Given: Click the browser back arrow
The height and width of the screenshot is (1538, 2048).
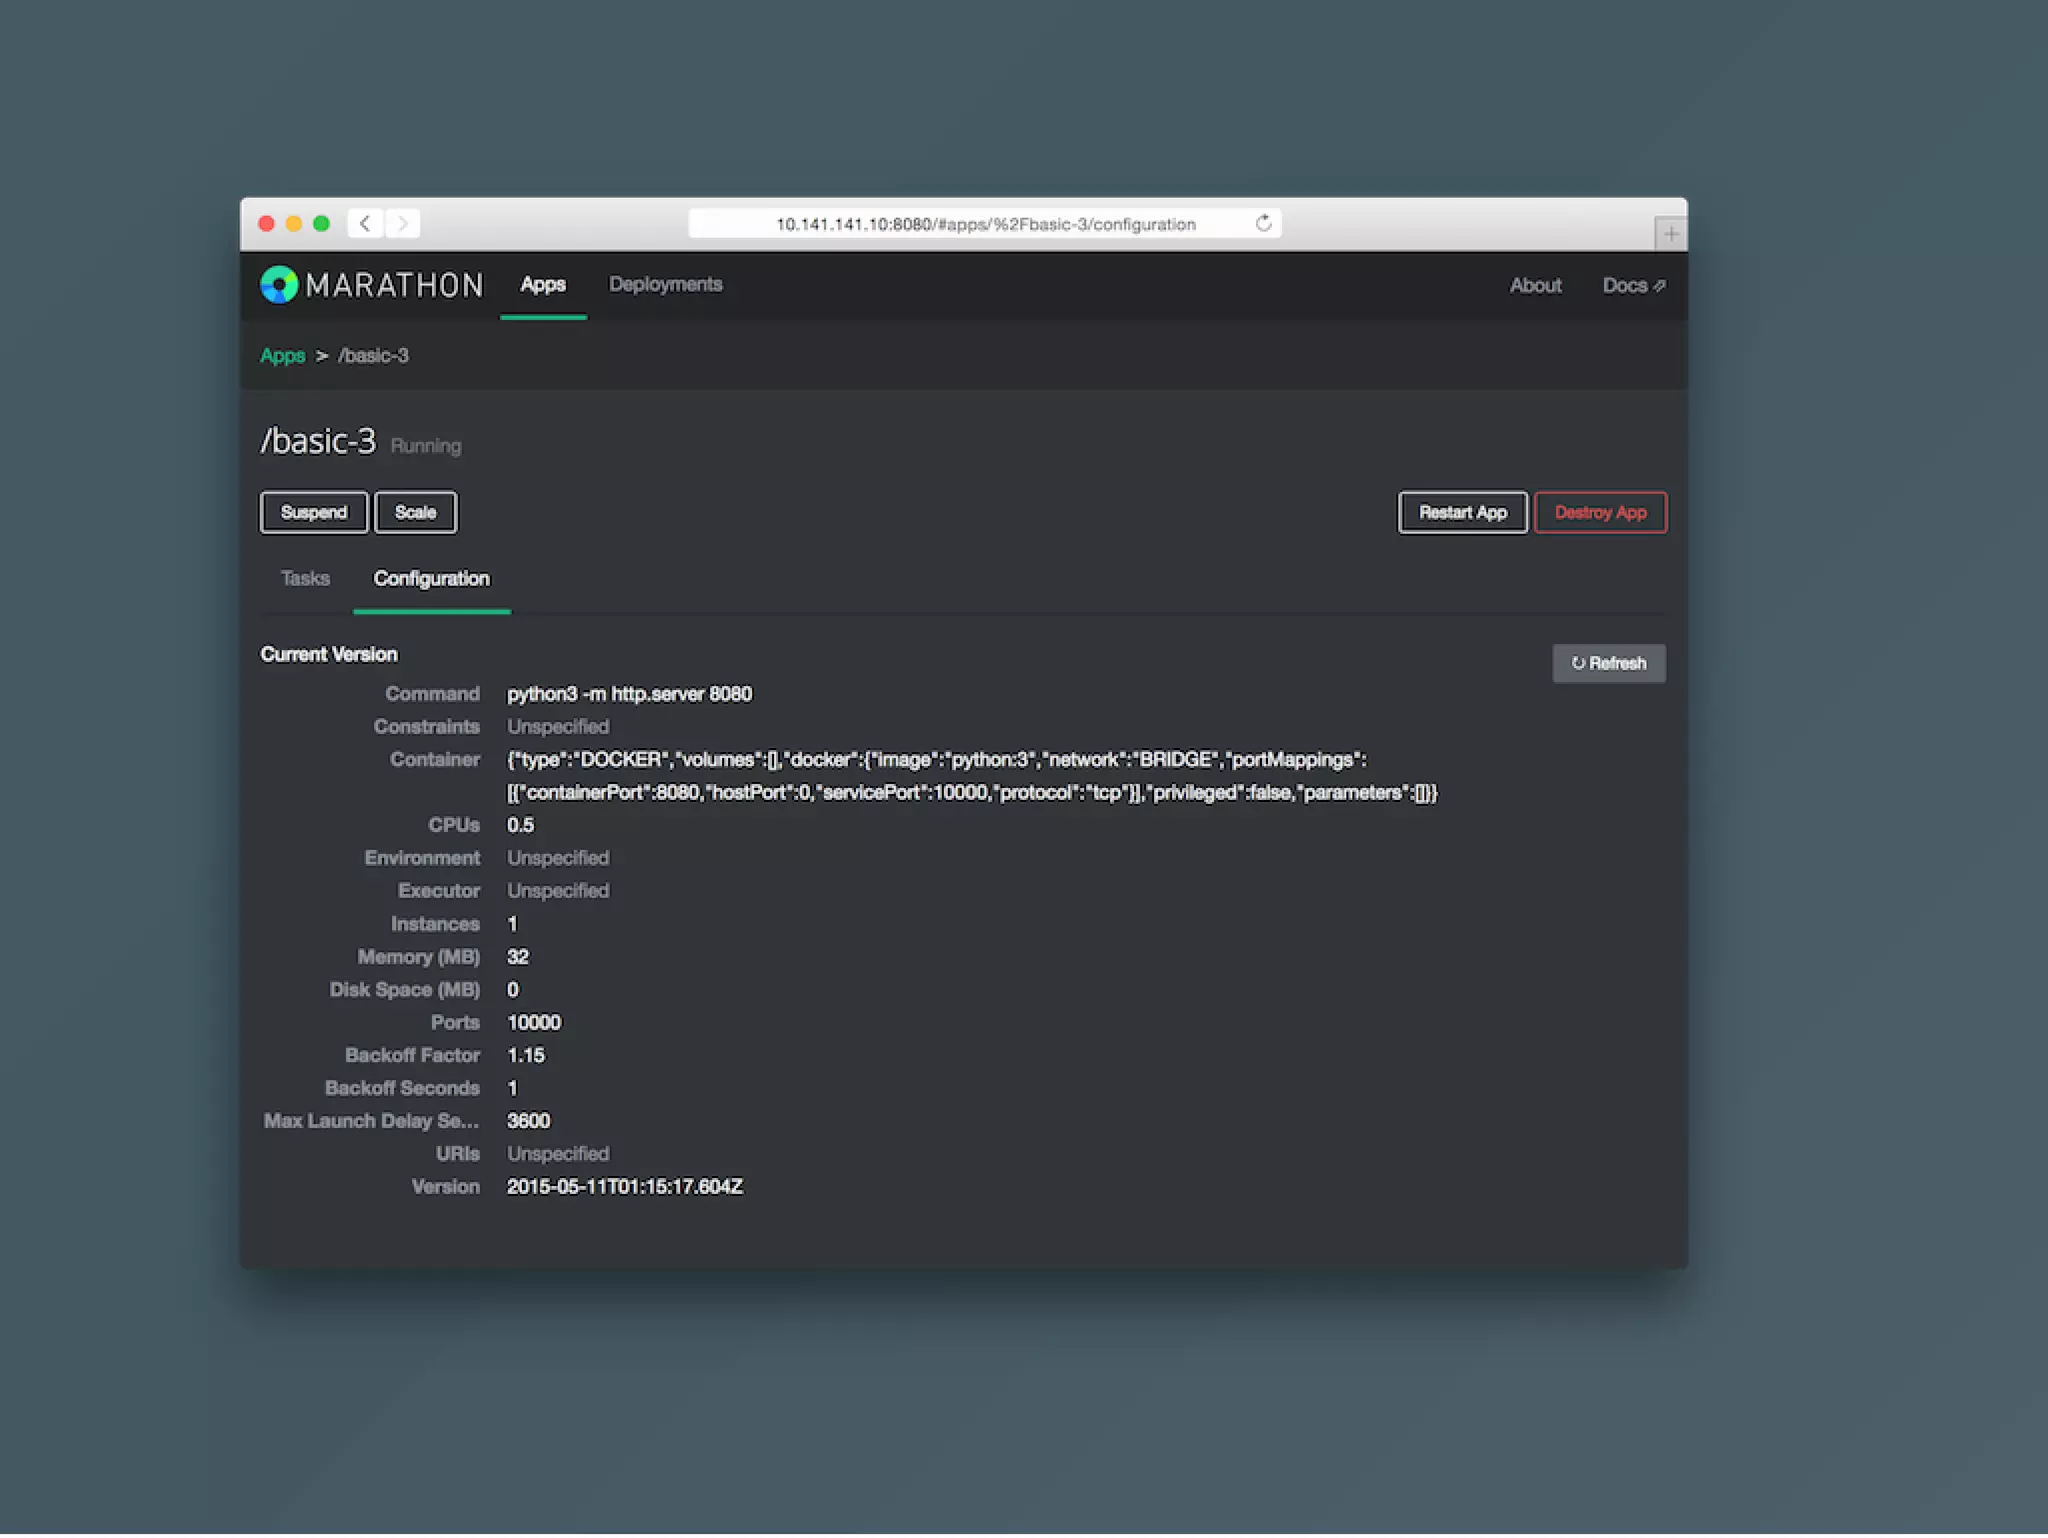Looking at the screenshot, I should click(365, 223).
